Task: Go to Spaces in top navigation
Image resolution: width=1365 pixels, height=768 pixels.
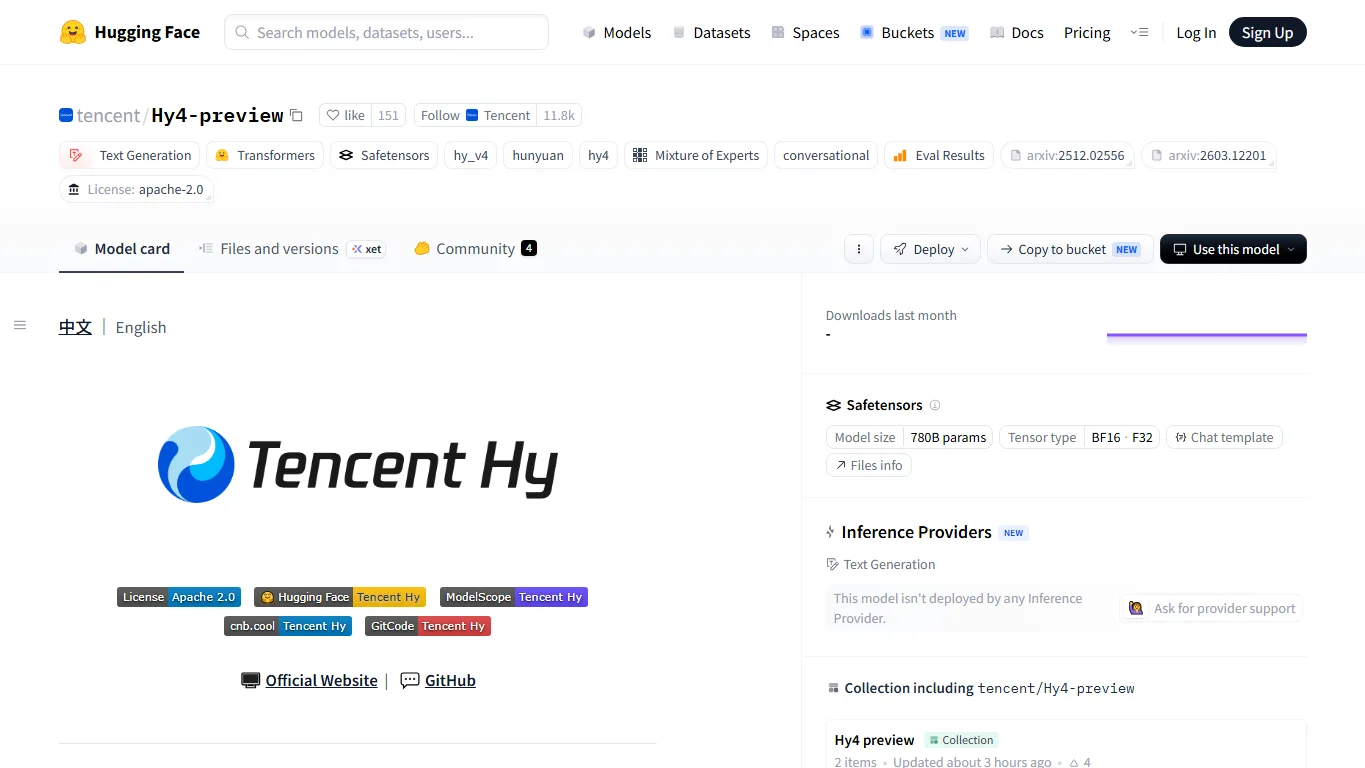Action: point(805,32)
